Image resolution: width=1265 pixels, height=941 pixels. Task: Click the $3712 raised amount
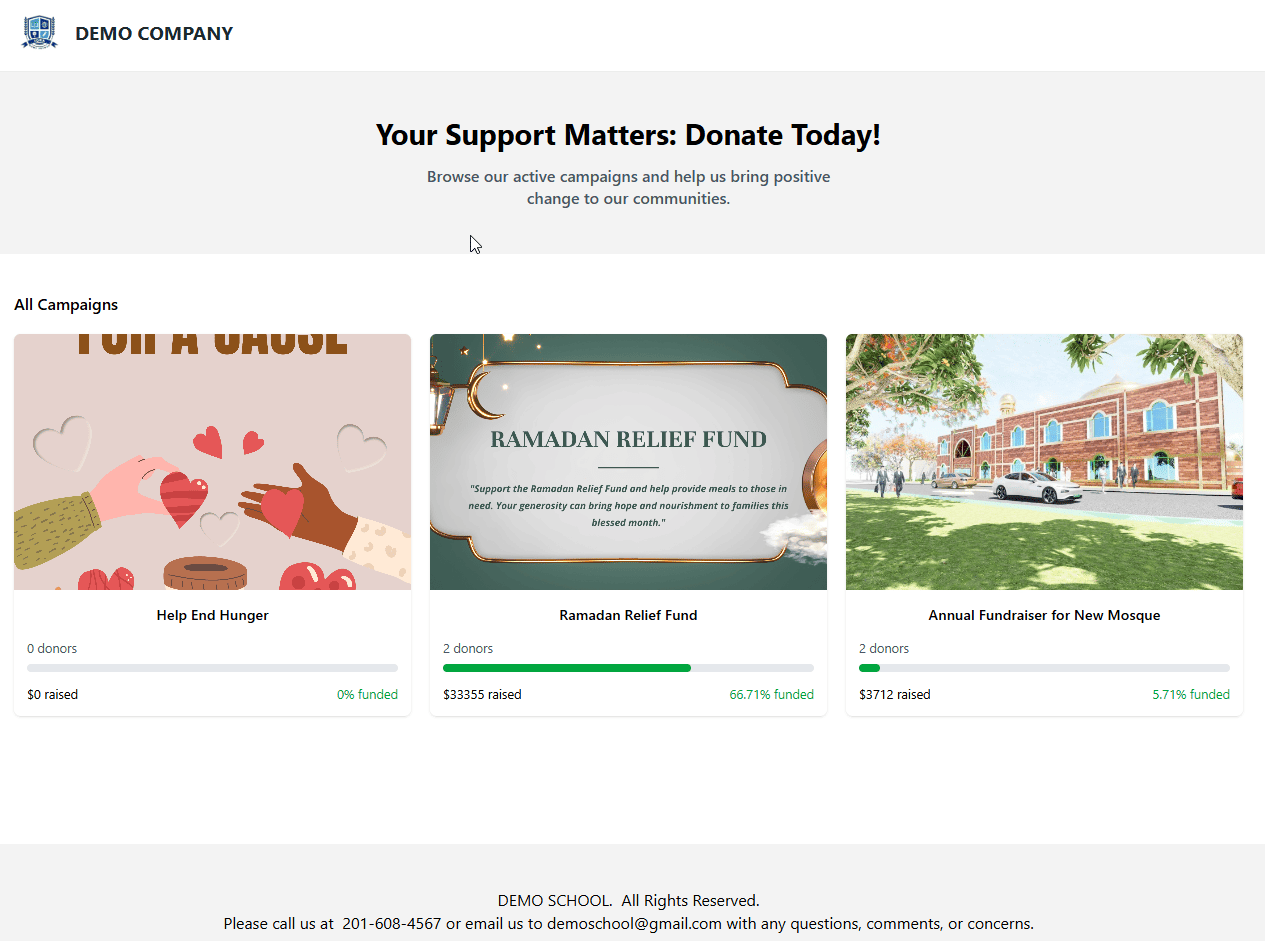[x=894, y=695]
